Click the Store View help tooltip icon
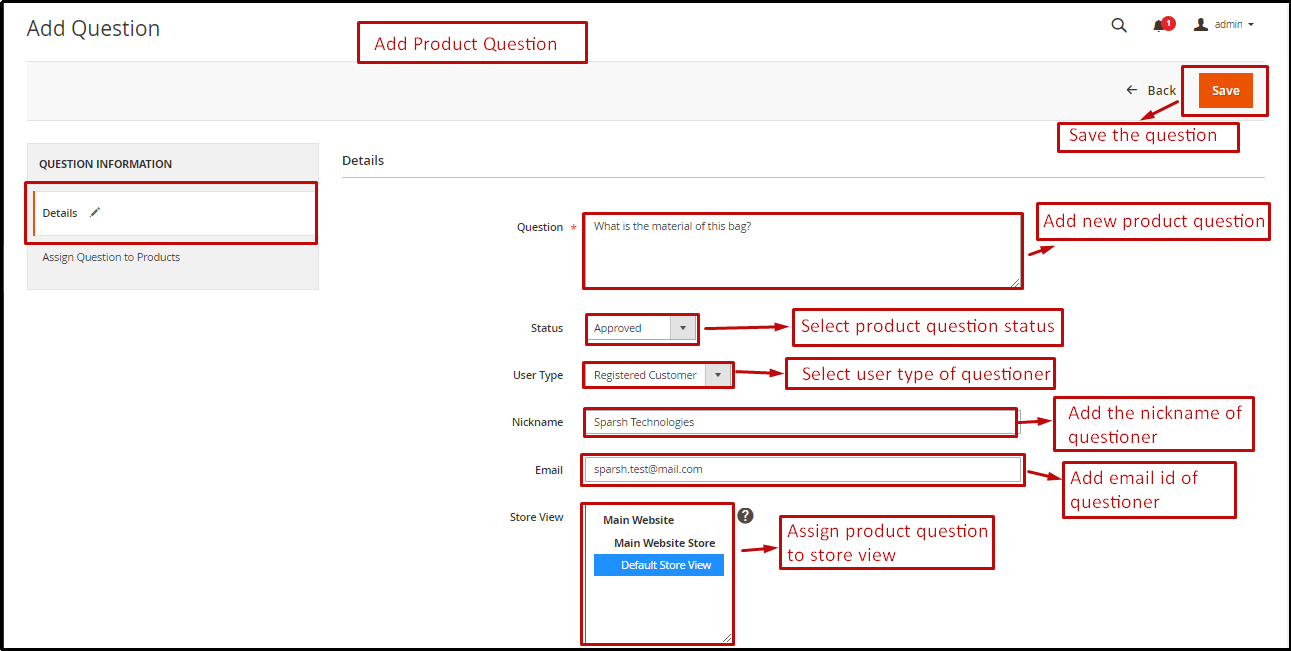The width and height of the screenshot is (1291, 651). (x=745, y=515)
